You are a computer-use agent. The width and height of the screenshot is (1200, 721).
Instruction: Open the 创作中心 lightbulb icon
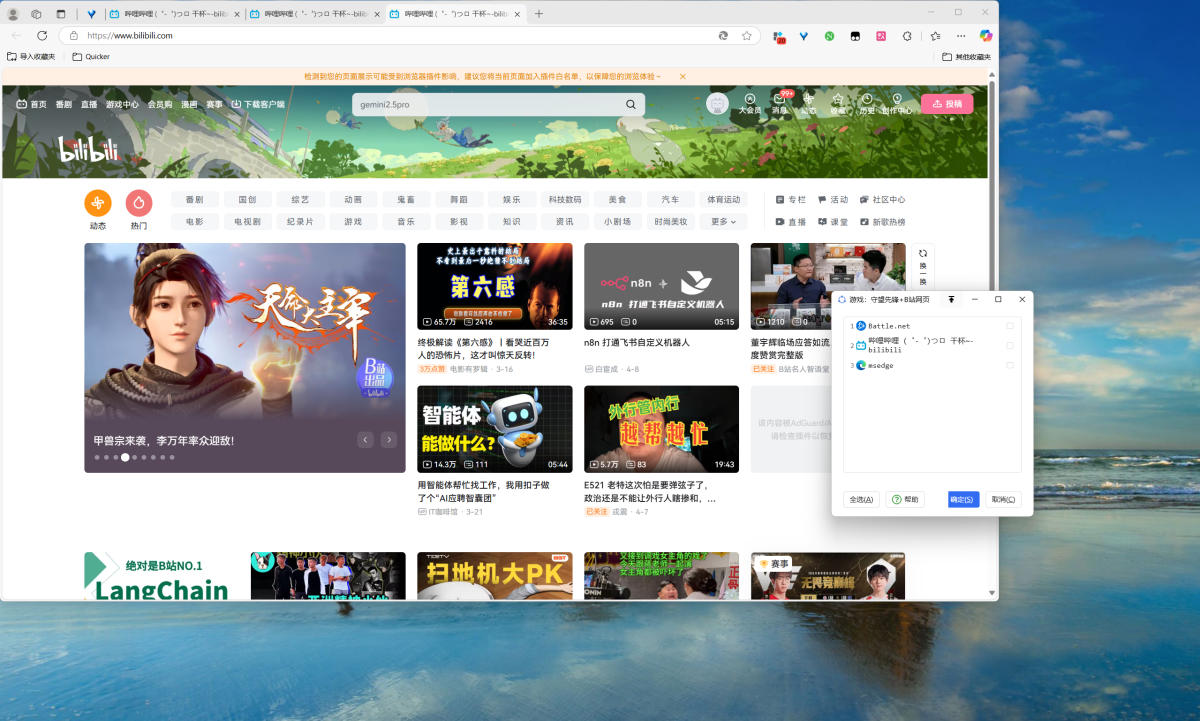pos(897,99)
